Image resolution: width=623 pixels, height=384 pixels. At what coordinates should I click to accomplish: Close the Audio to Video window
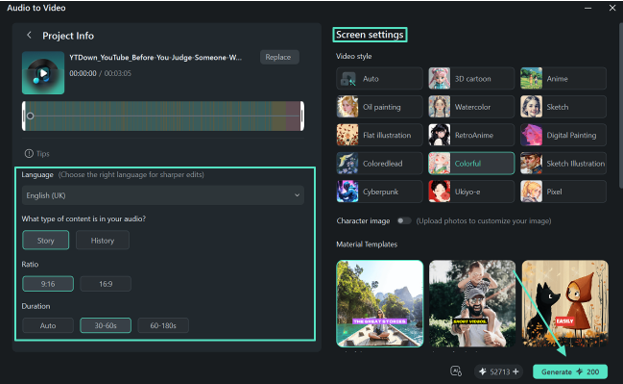(x=612, y=8)
